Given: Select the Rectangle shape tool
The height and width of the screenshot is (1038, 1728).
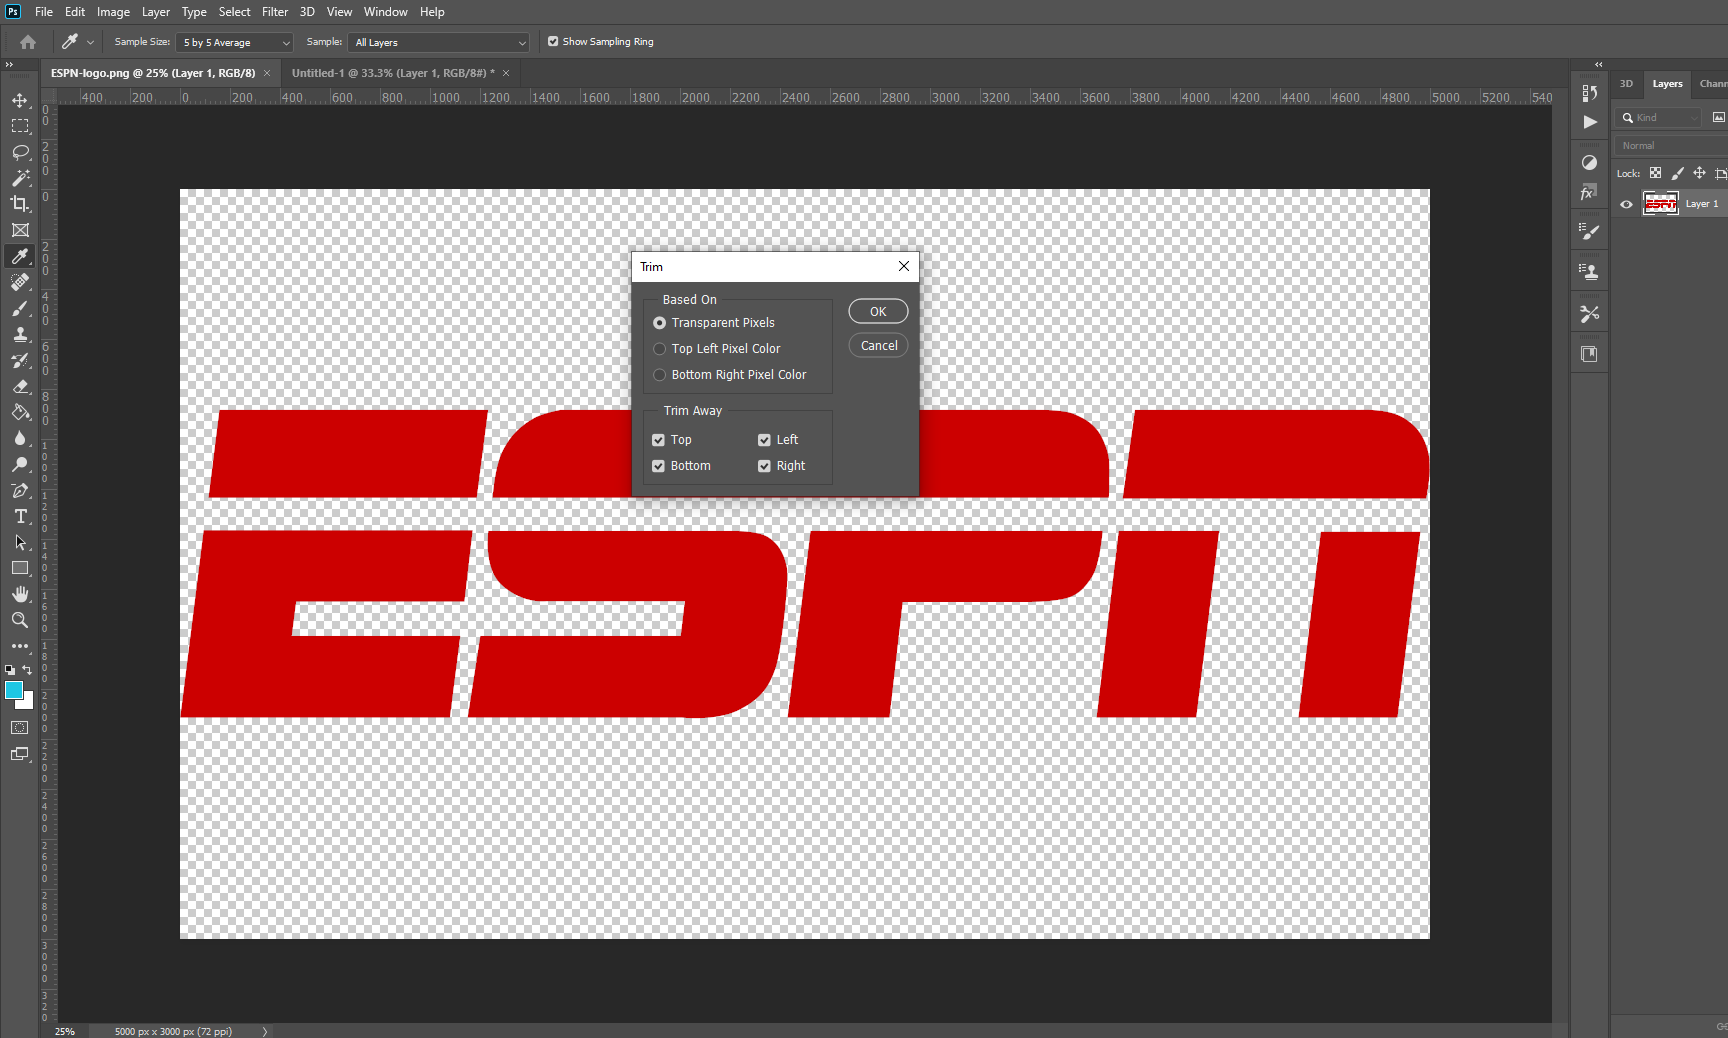Looking at the screenshot, I should pyautogui.click(x=20, y=568).
